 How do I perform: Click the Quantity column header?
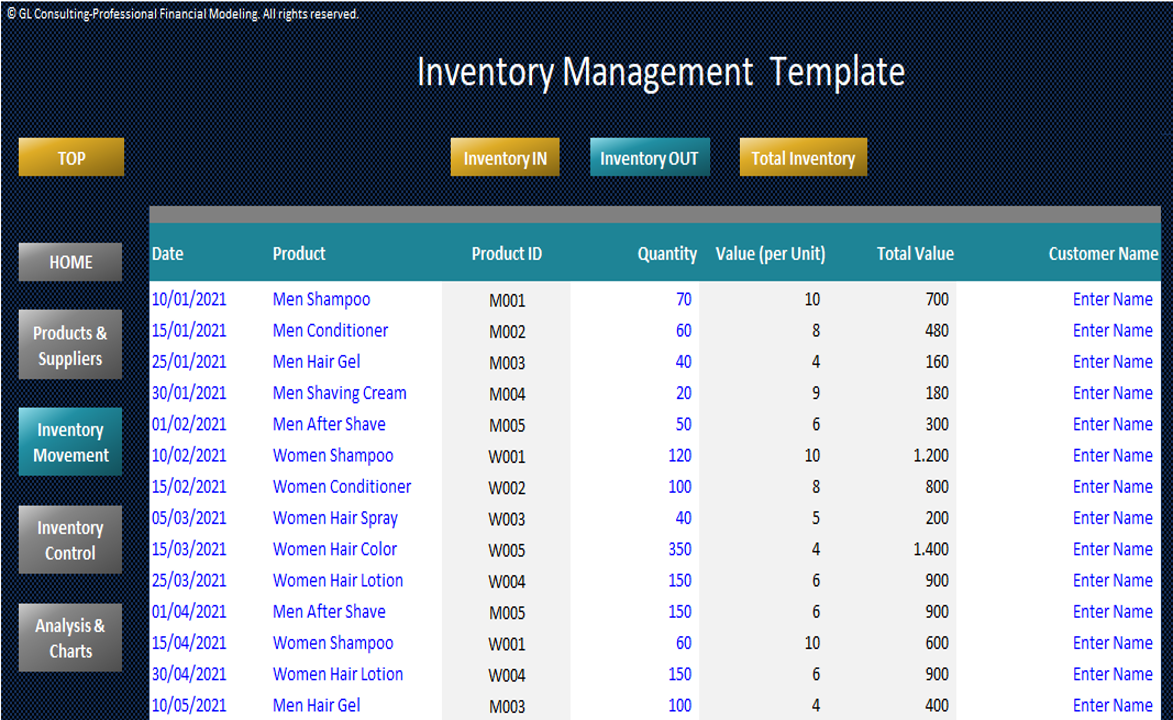click(667, 254)
